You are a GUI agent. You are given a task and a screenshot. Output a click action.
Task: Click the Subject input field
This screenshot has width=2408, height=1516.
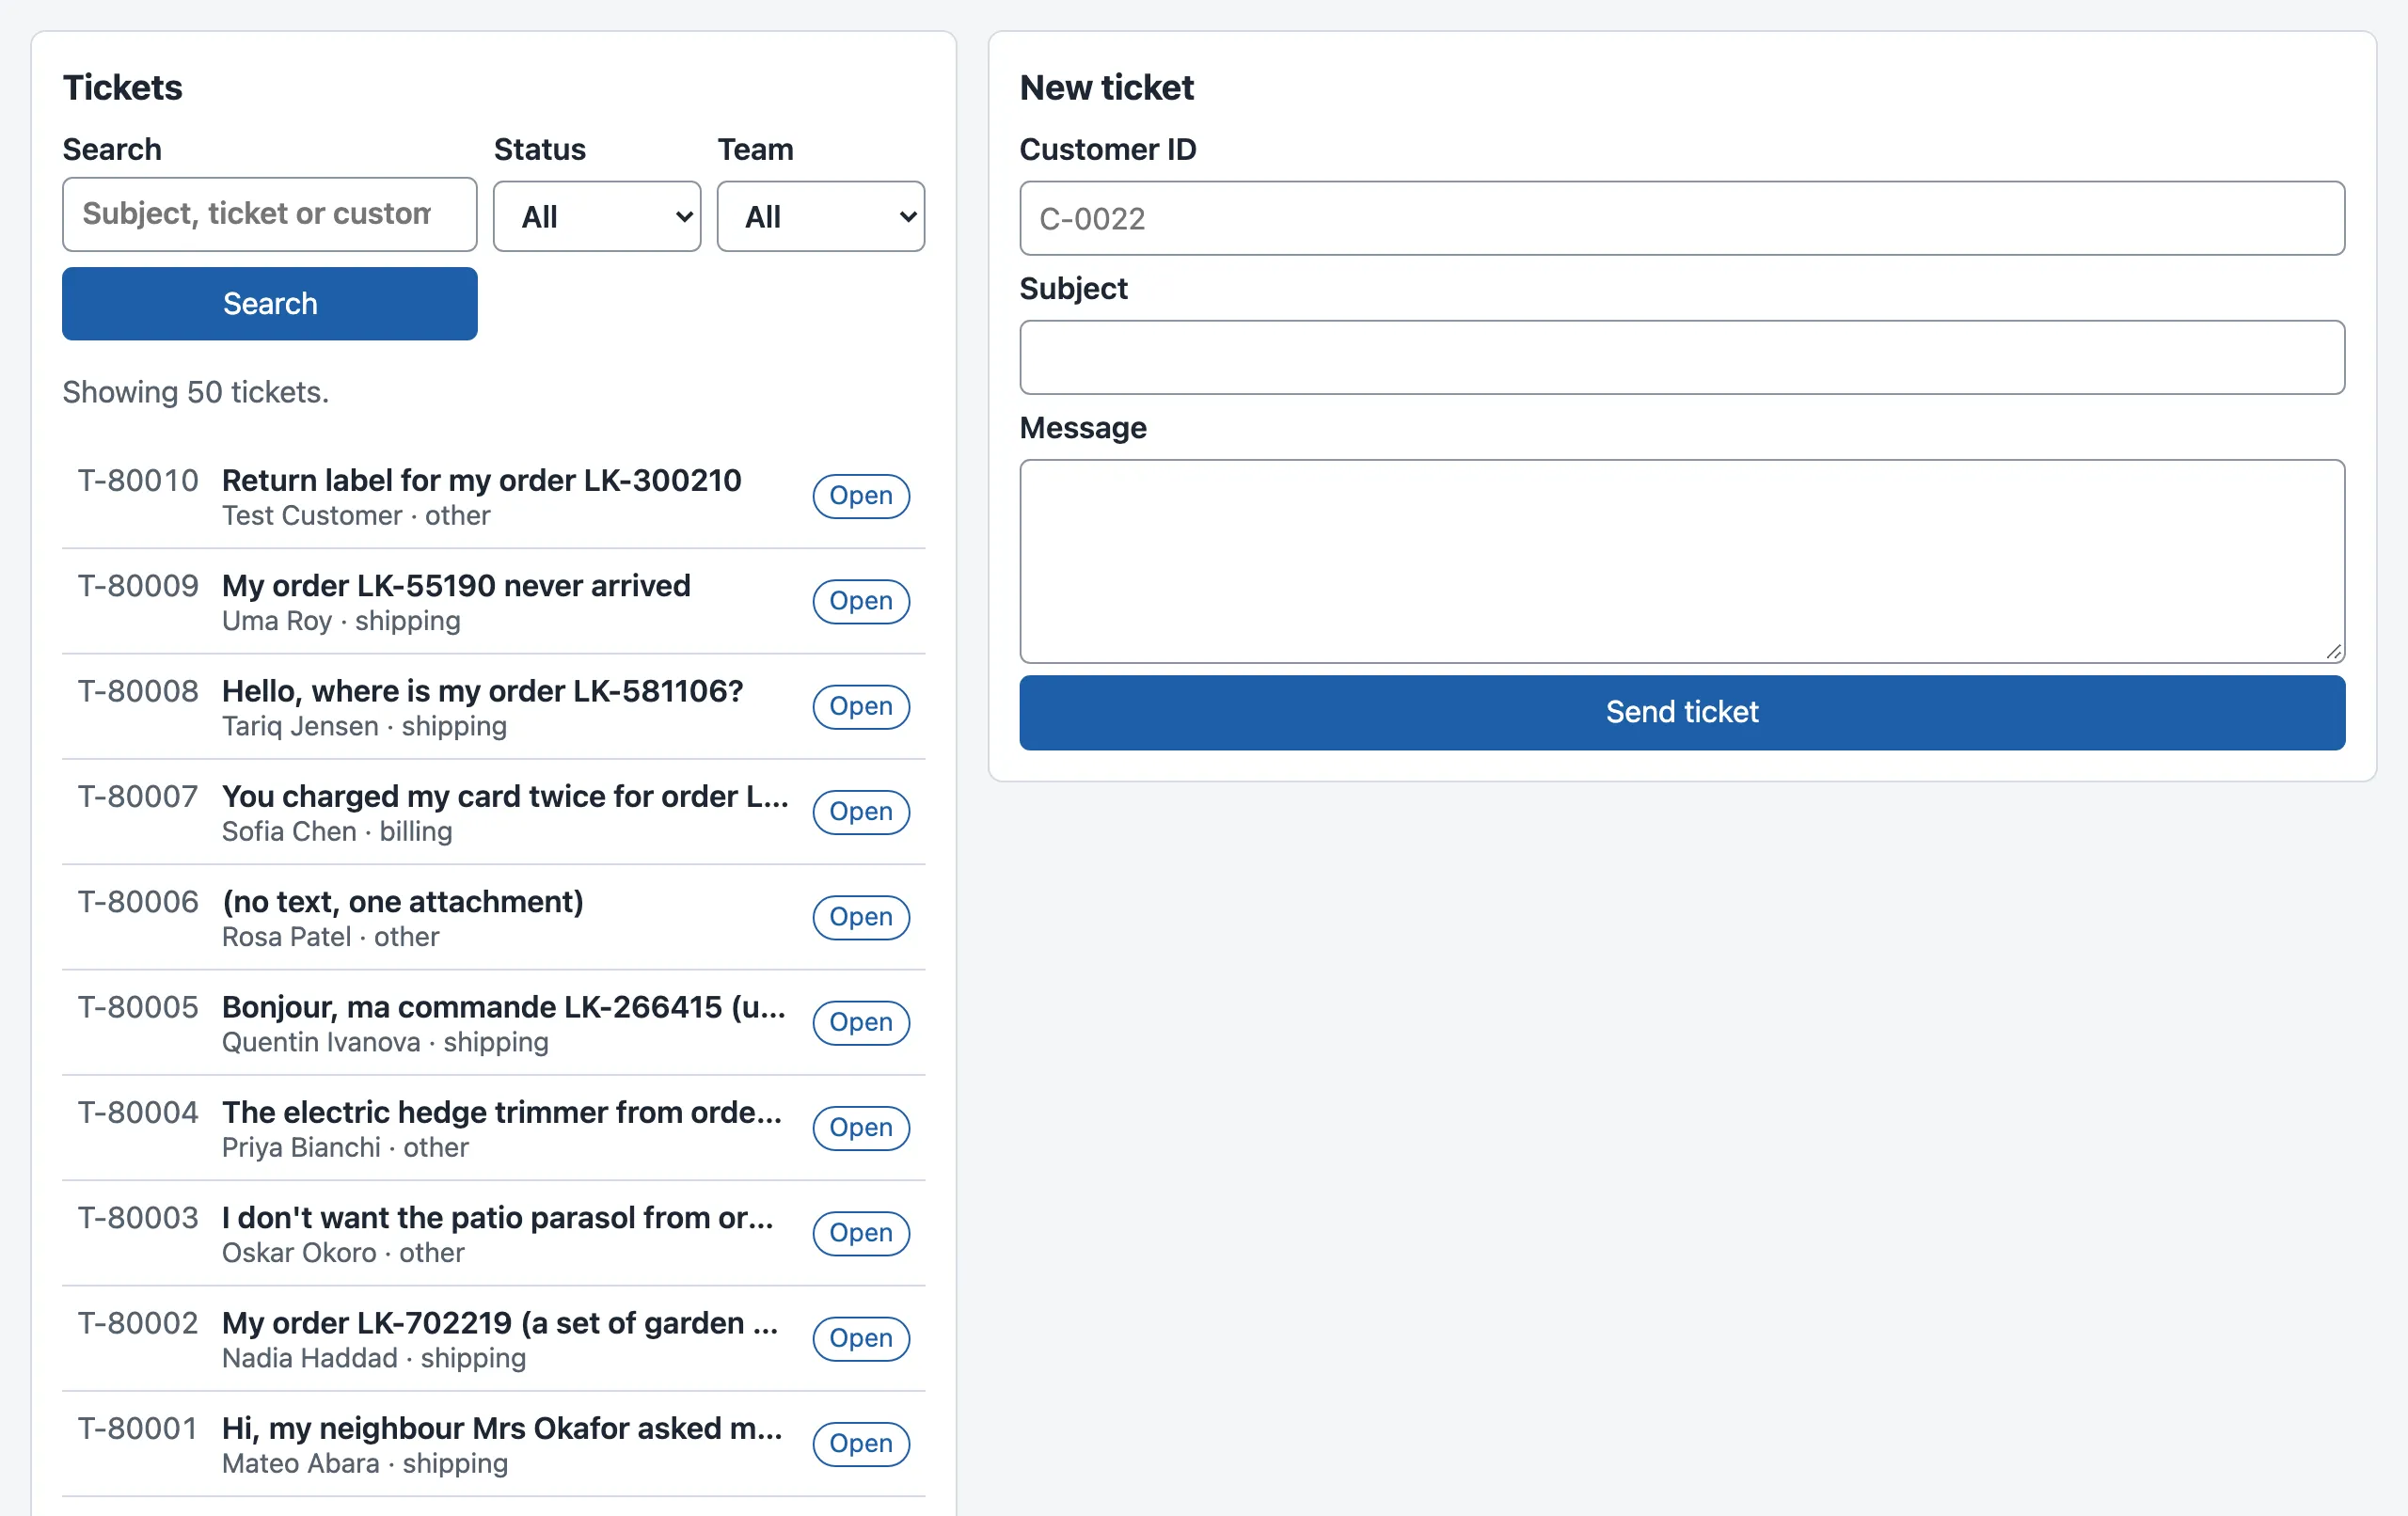(x=1681, y=357)
